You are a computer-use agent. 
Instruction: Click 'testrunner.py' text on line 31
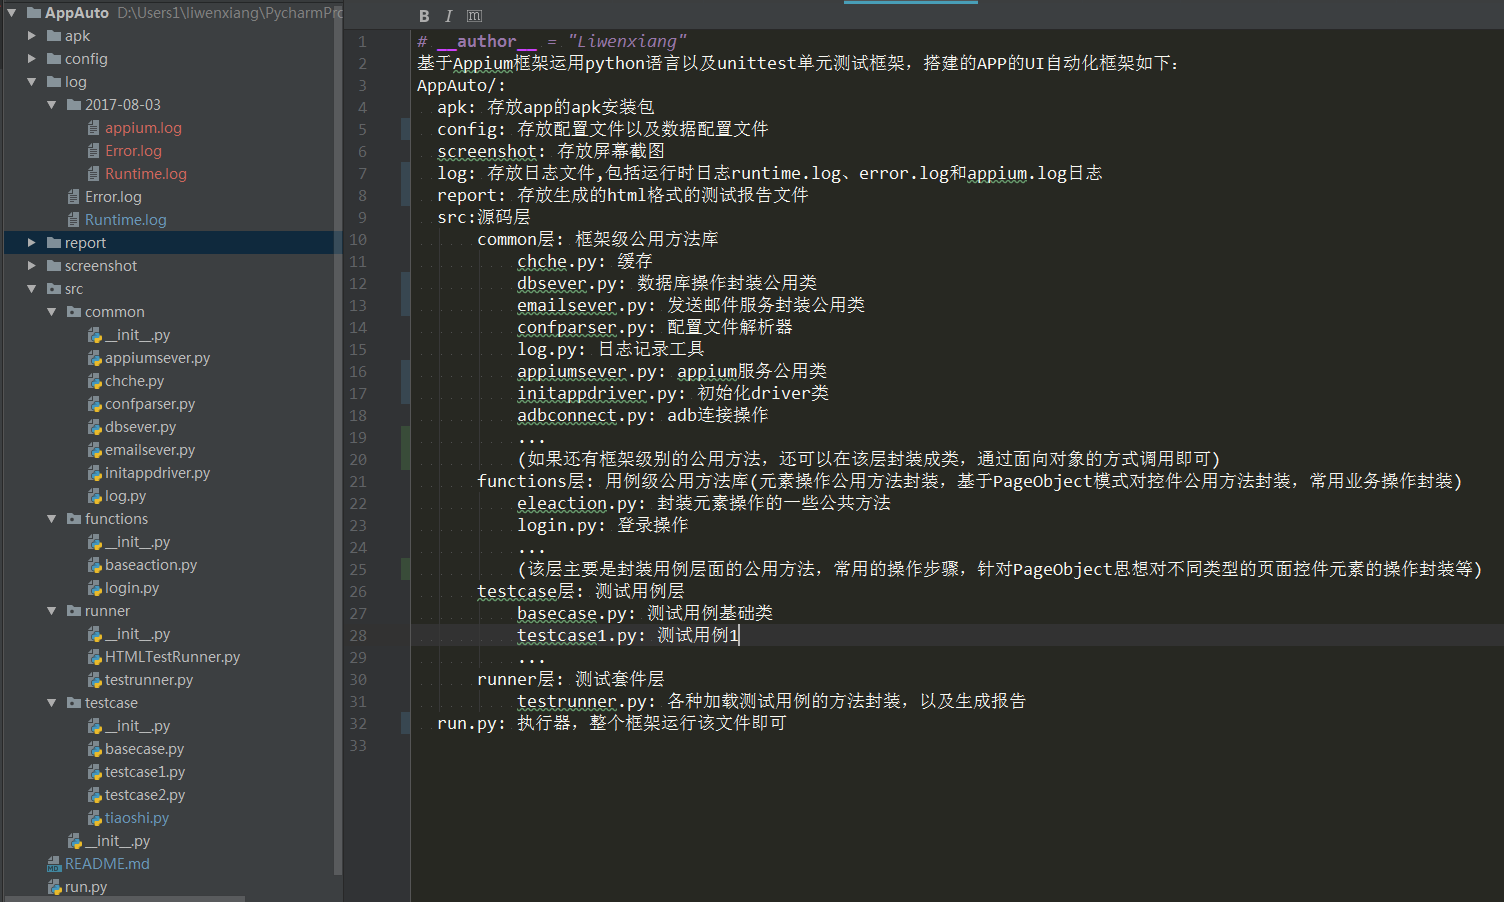tap(582, 701)
